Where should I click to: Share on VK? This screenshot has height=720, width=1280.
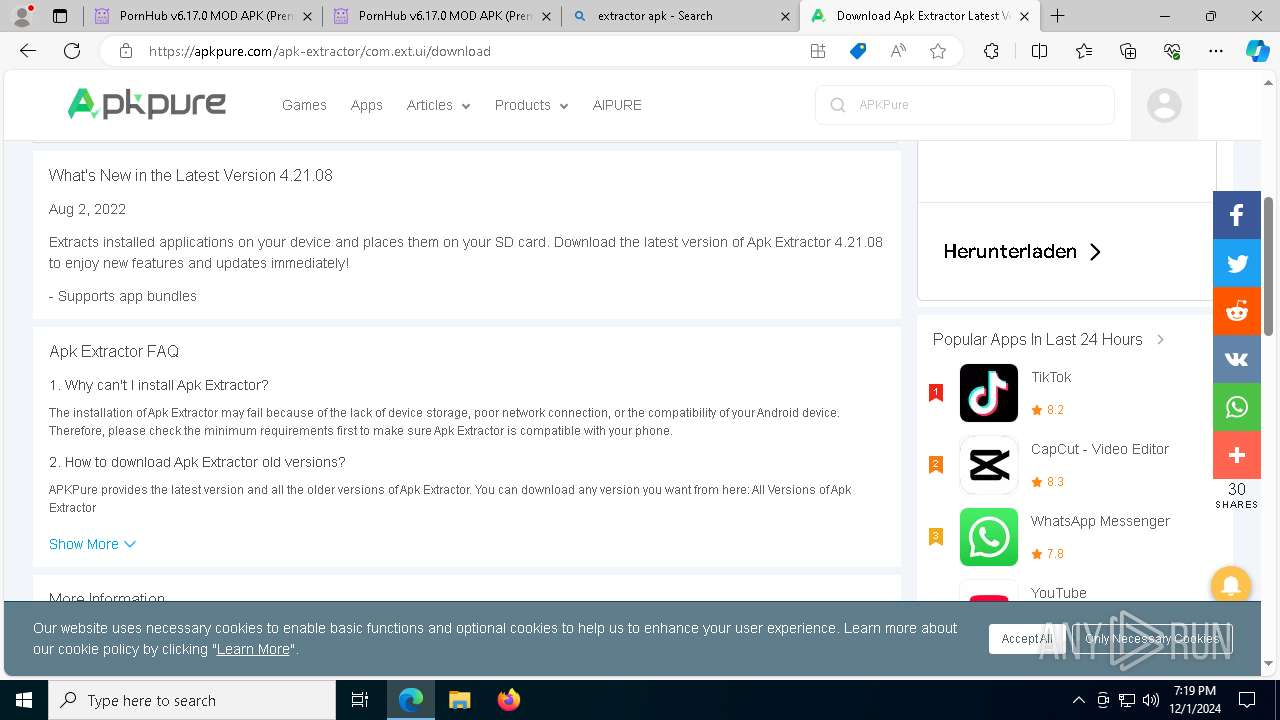pos(1237,359)
